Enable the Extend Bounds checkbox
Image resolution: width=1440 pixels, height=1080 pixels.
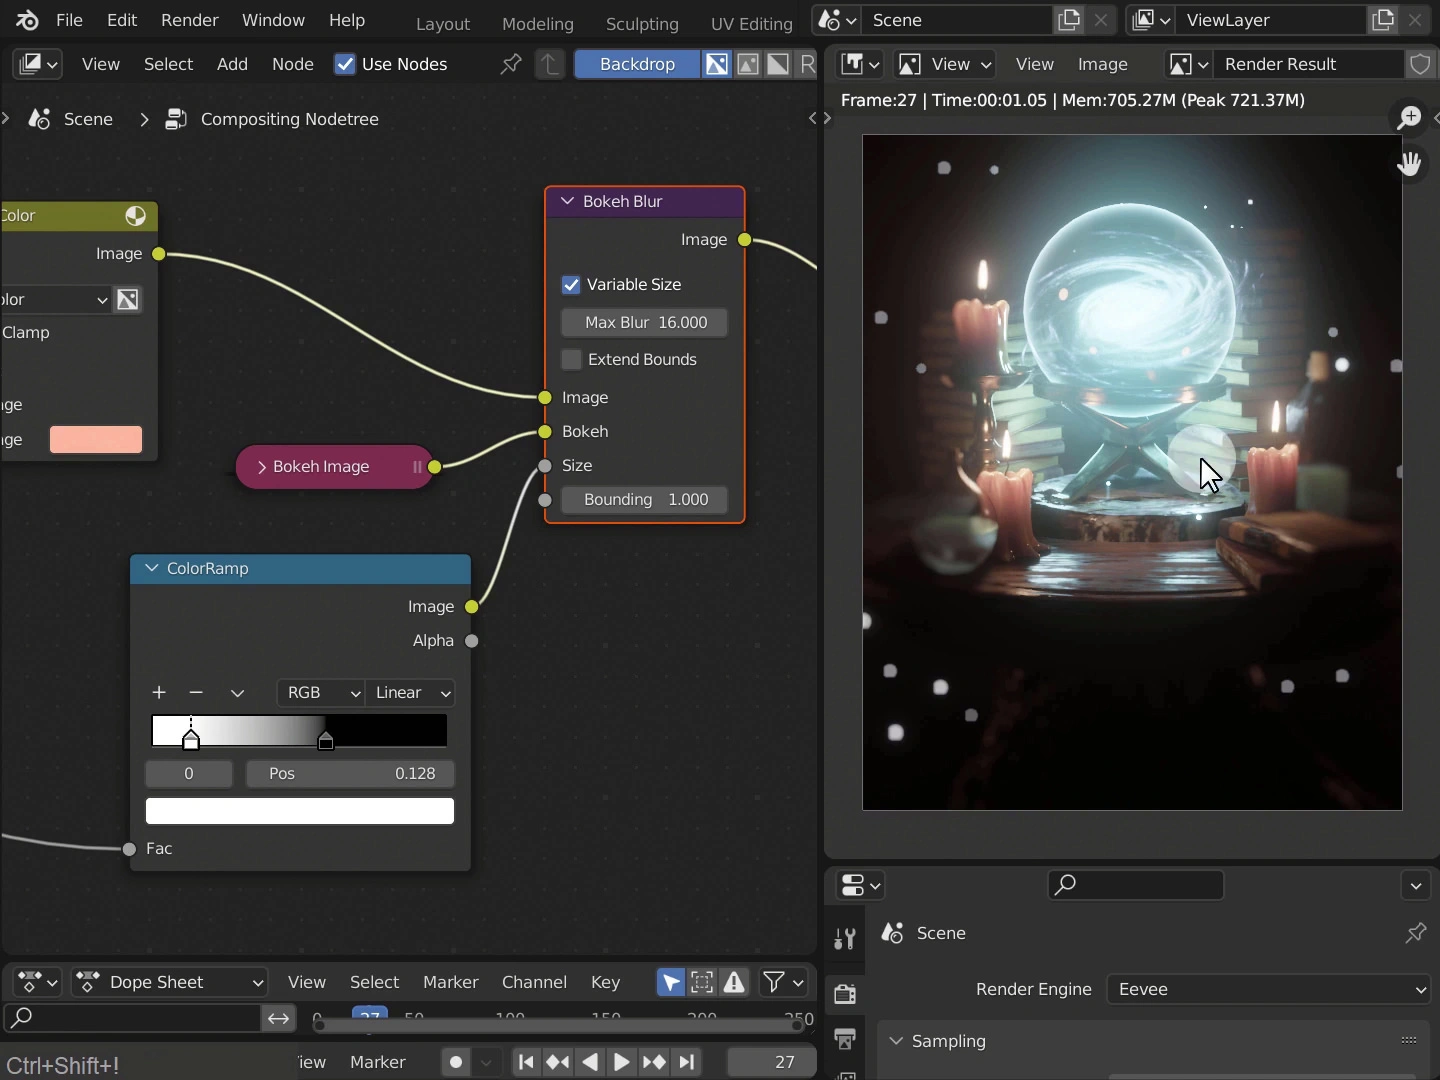572,360
